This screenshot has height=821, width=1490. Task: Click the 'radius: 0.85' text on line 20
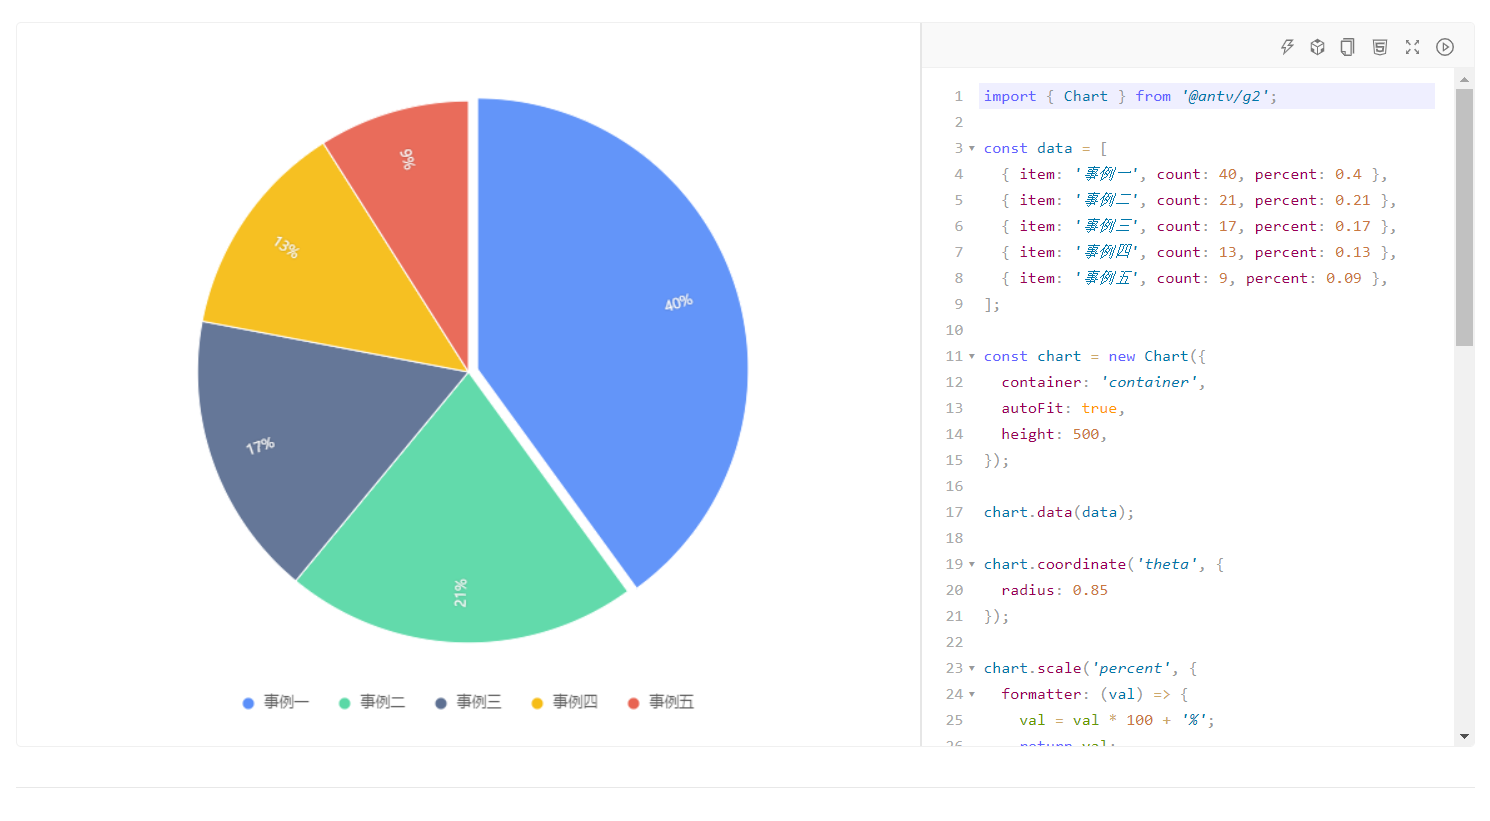pos(1055,590)
